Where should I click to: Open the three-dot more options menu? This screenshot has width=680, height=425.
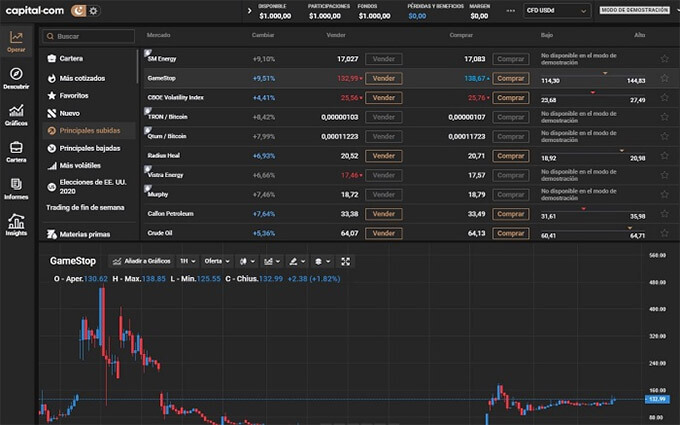(511, 11)
